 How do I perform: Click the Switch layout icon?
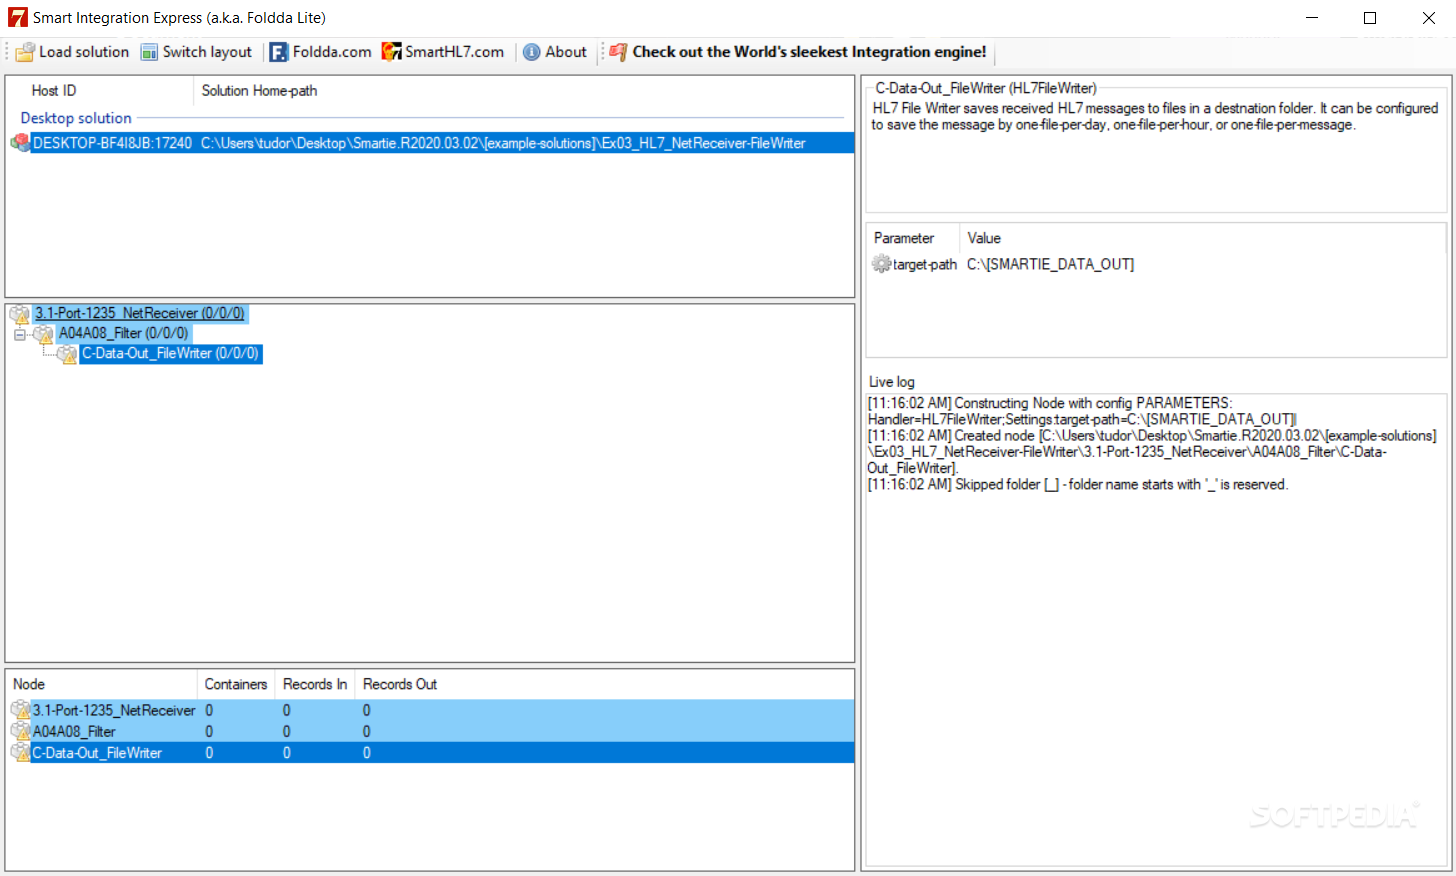tap(149, 52)
